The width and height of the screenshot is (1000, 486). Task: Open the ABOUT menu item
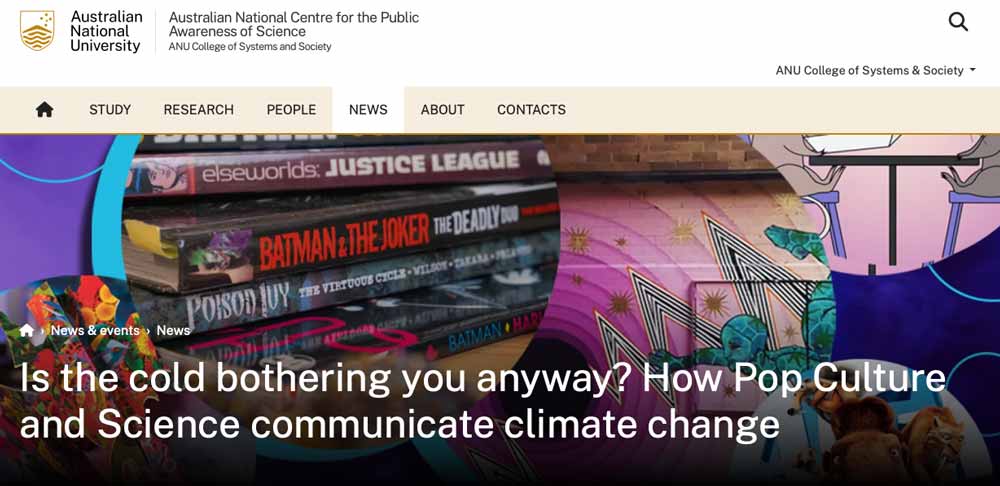[442, 110]
